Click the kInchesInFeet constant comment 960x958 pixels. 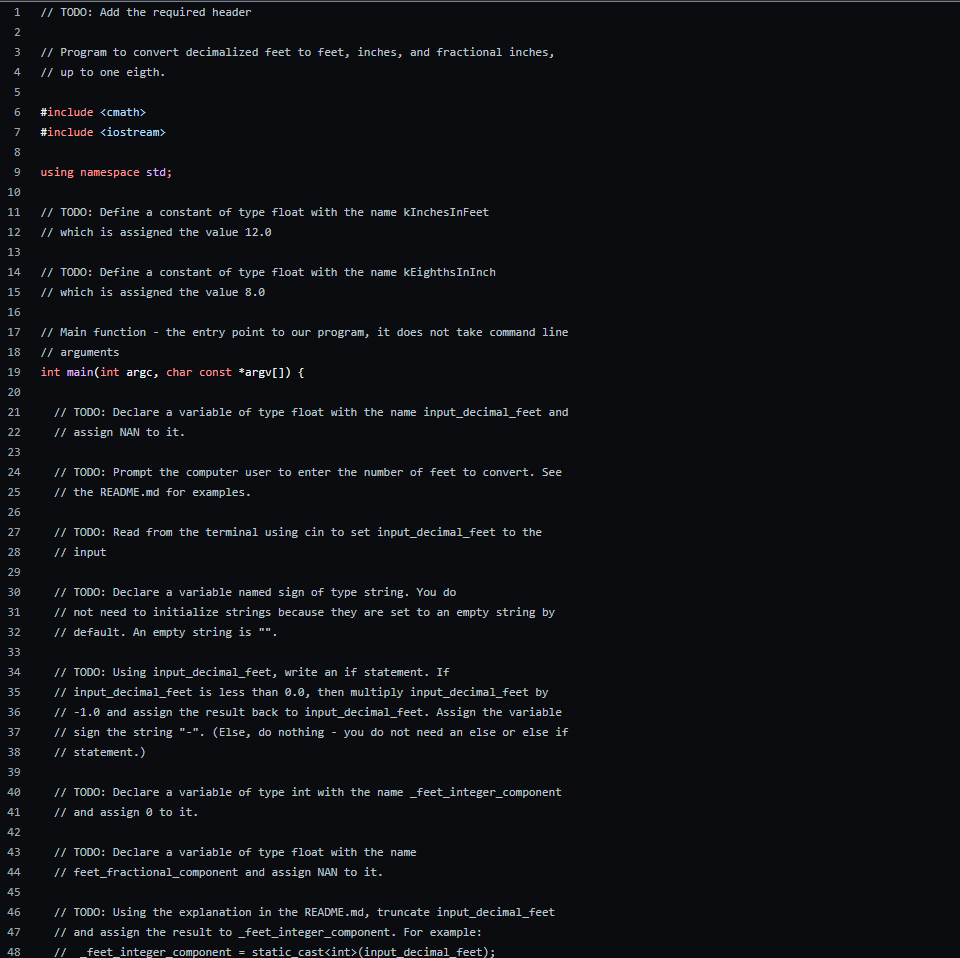click(265, 211)
